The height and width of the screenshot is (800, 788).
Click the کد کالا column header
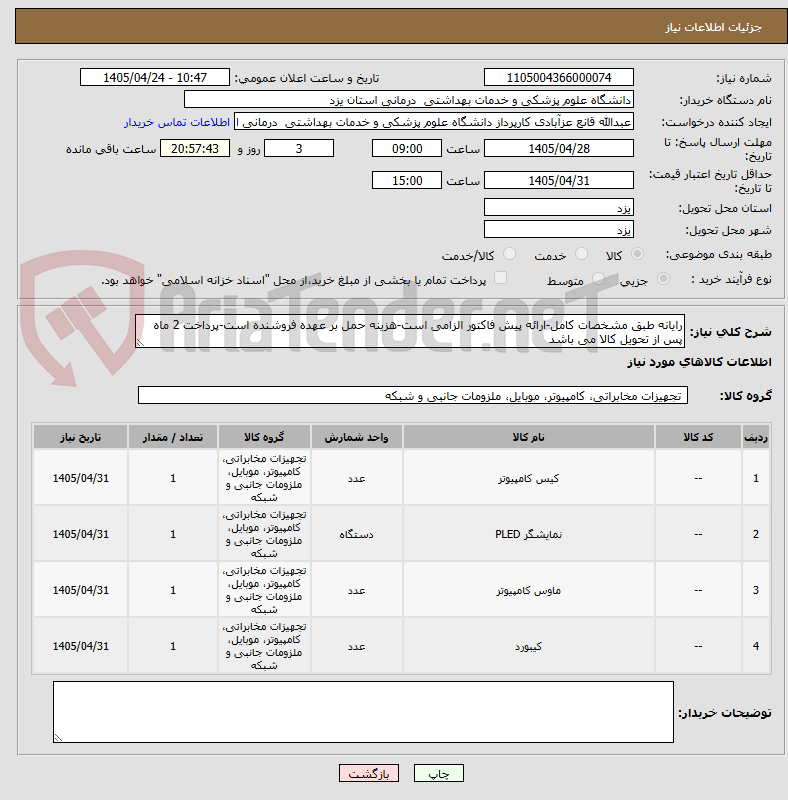(698, 437)
